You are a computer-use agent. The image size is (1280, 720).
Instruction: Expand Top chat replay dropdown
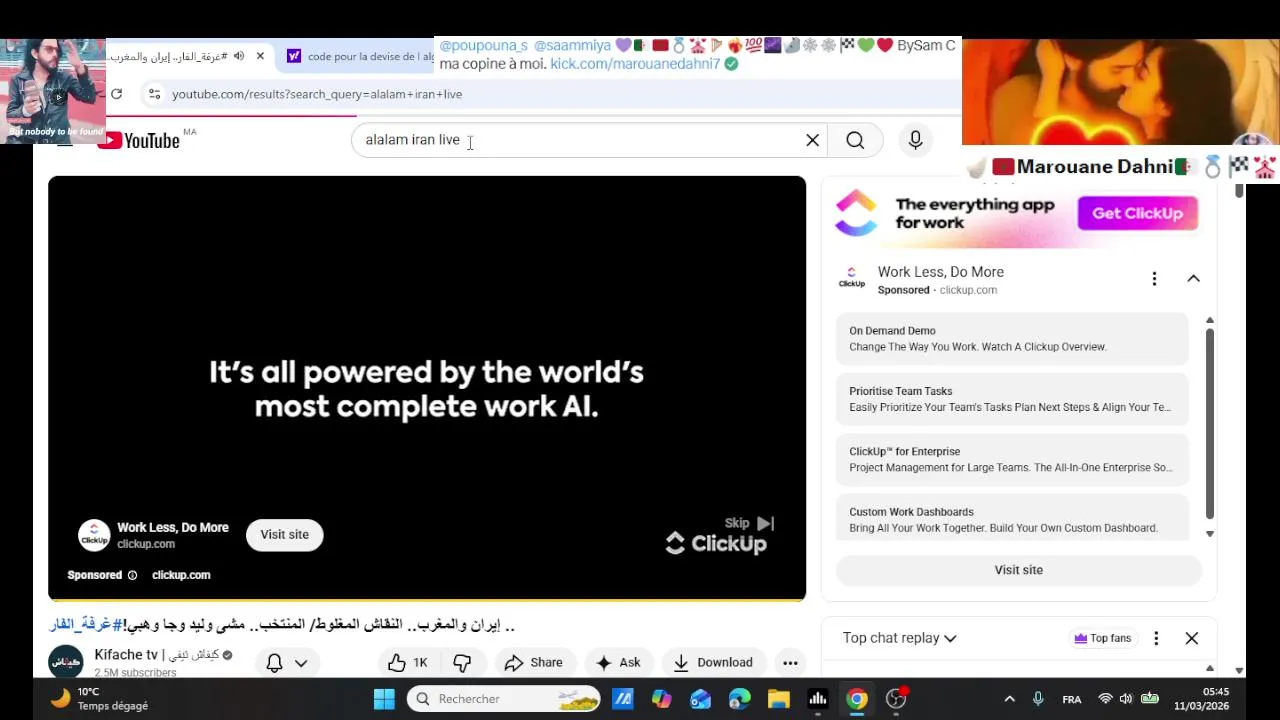click(x=899, y=638)
